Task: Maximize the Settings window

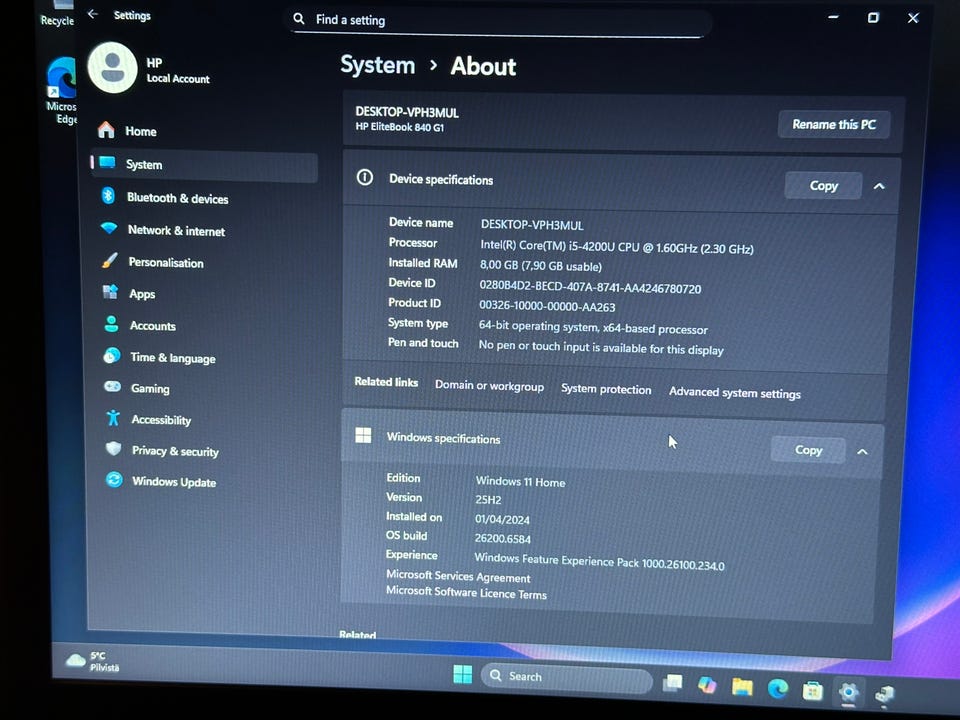Action: pos(873,17)
